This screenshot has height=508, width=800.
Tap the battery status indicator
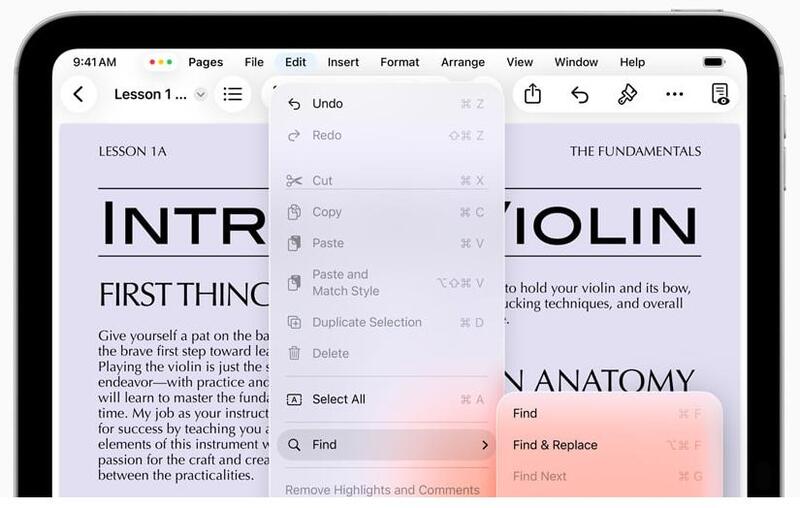pos(713,62)
